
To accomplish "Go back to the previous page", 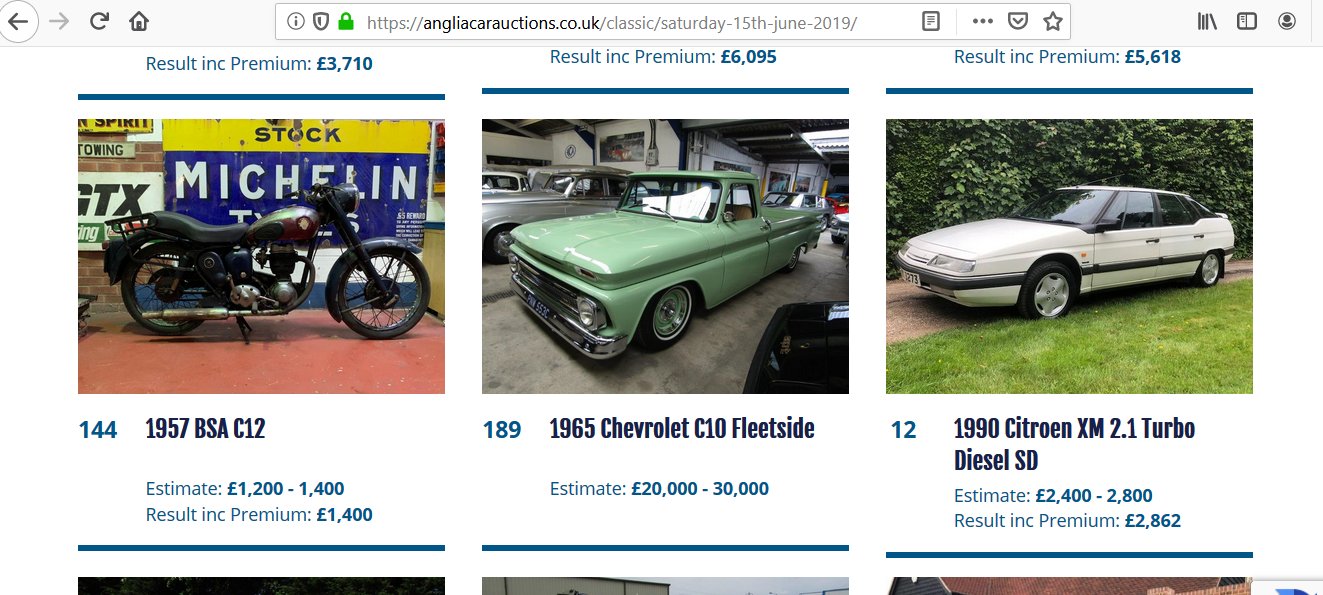I will coord(18,21).
